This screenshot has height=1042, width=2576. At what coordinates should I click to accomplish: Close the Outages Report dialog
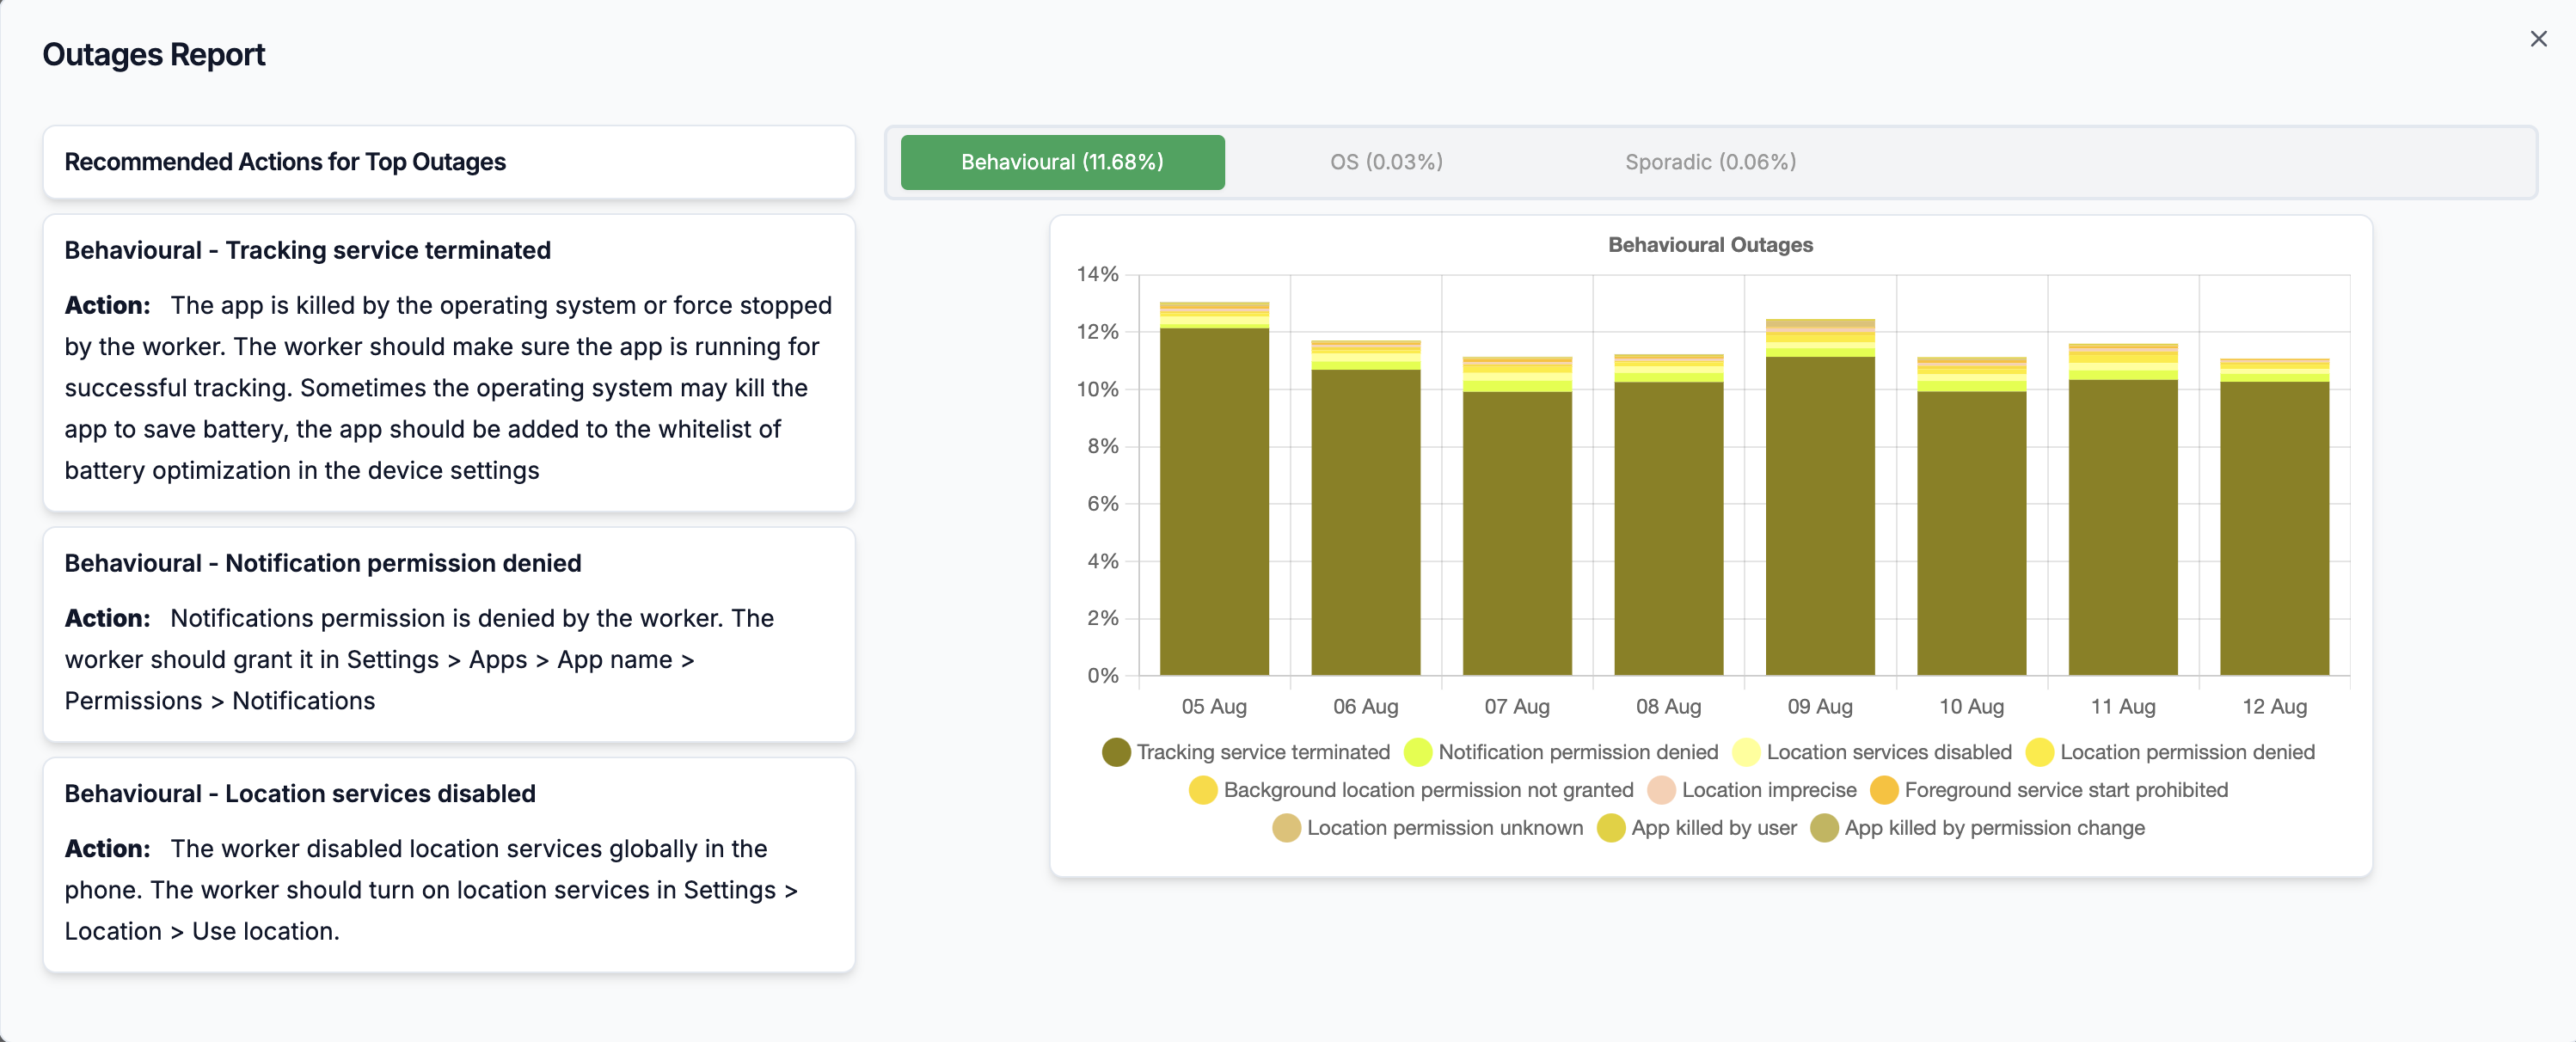2538,39
